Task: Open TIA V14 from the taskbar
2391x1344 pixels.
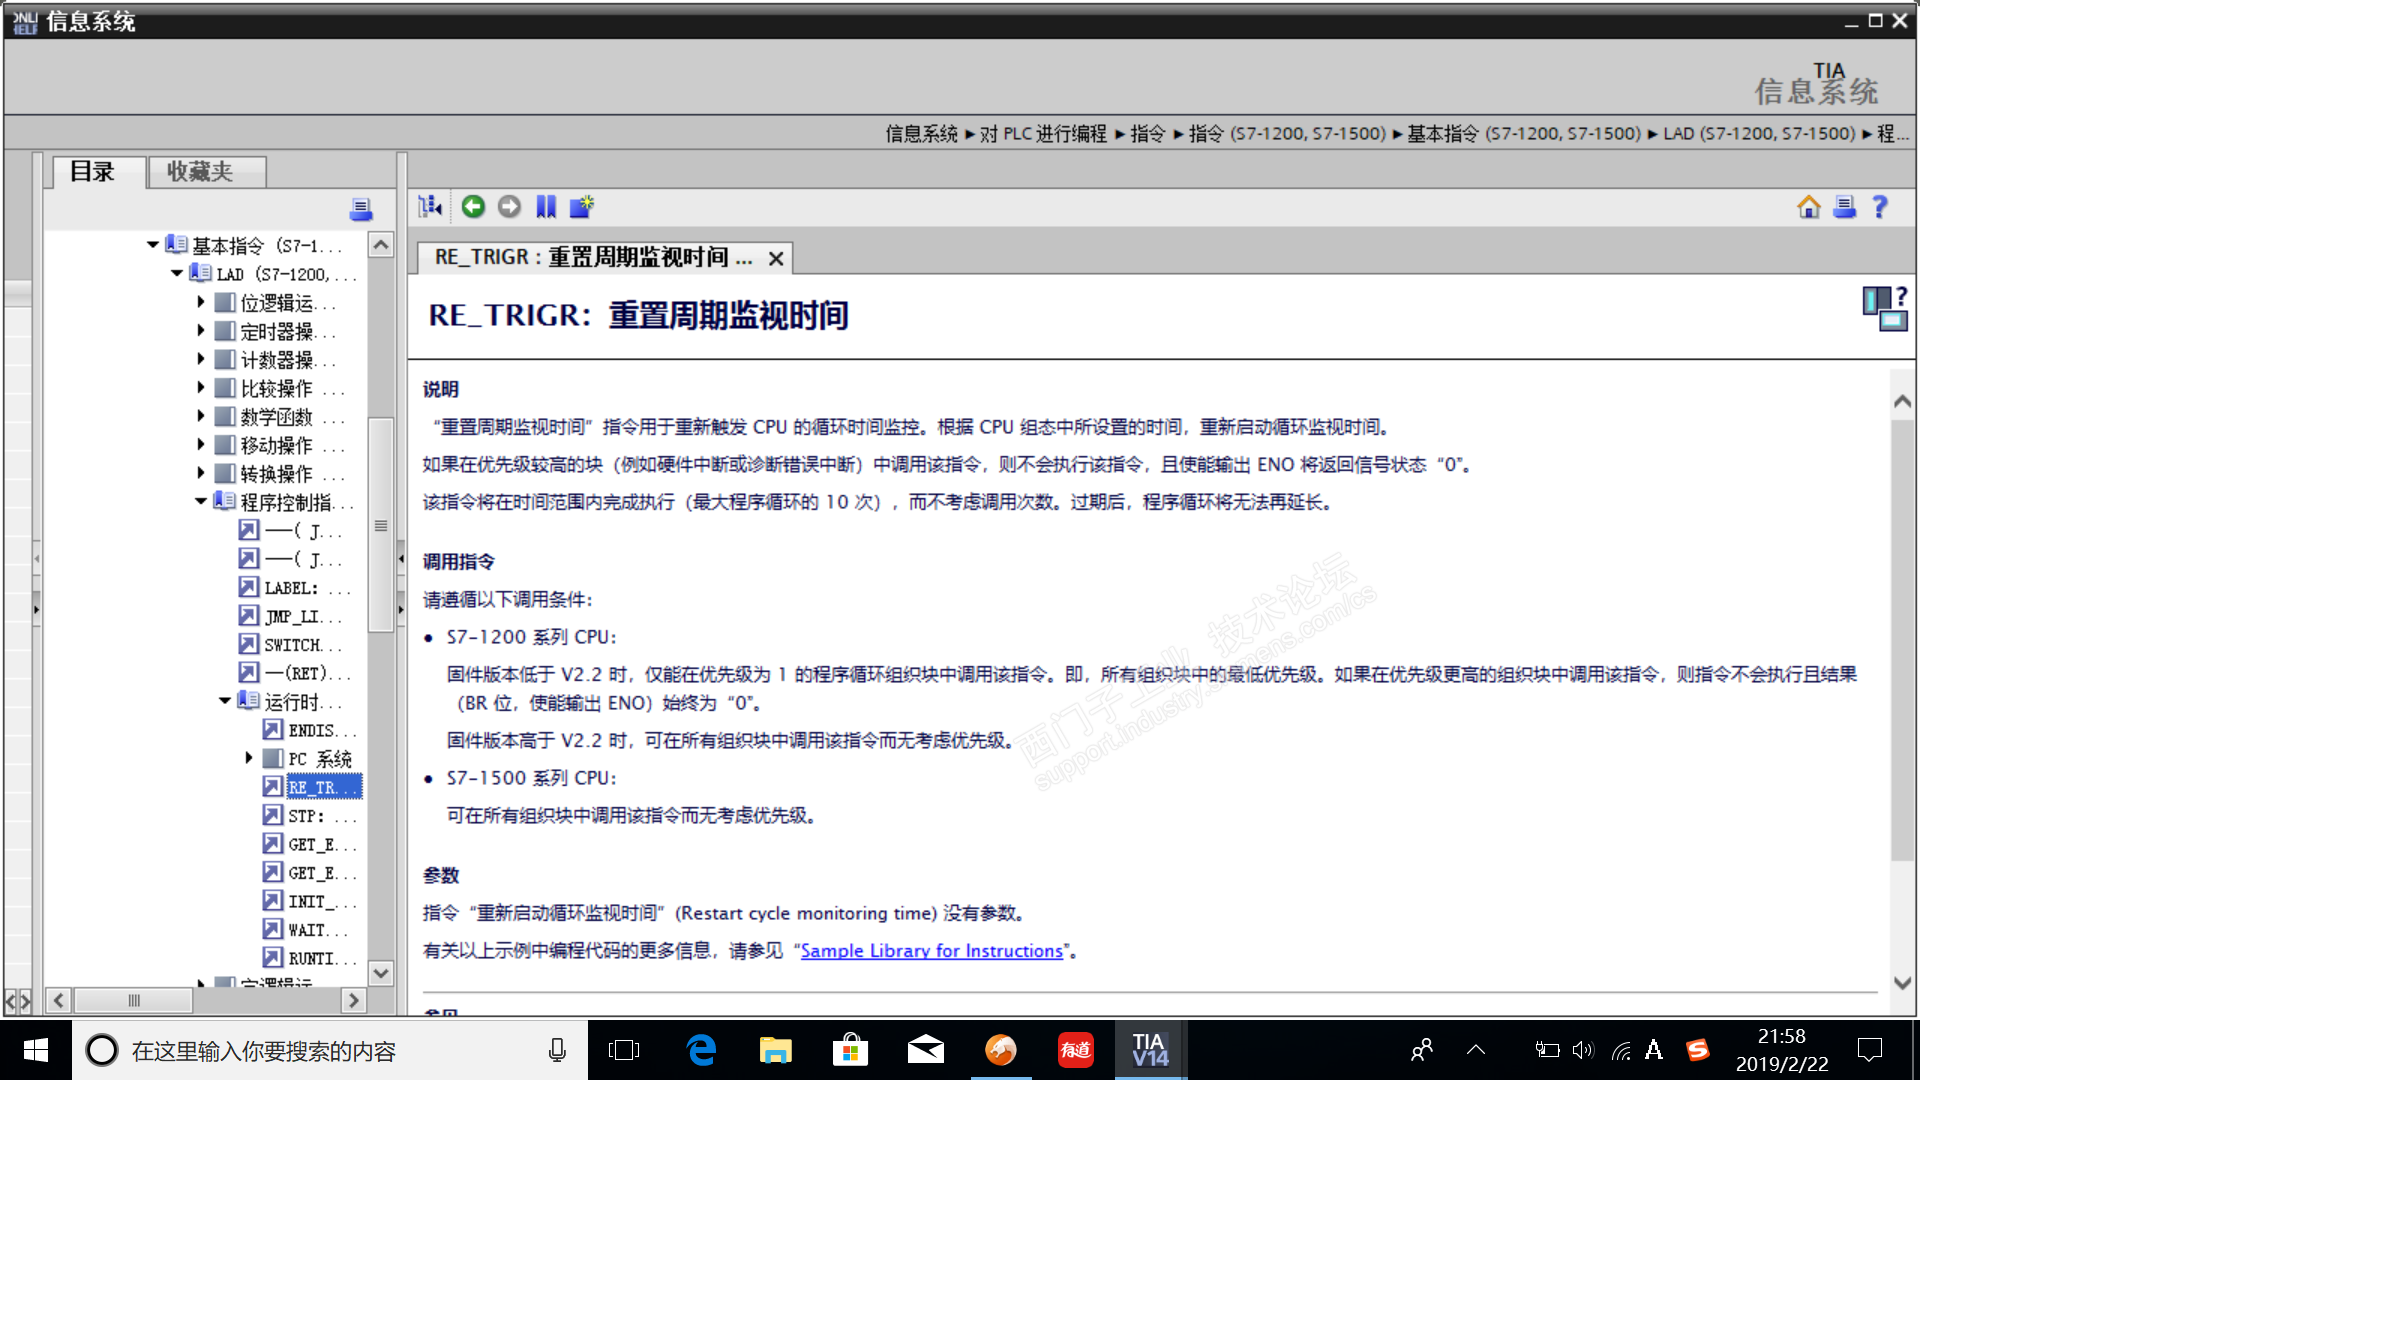Action: point(1150,1050)
